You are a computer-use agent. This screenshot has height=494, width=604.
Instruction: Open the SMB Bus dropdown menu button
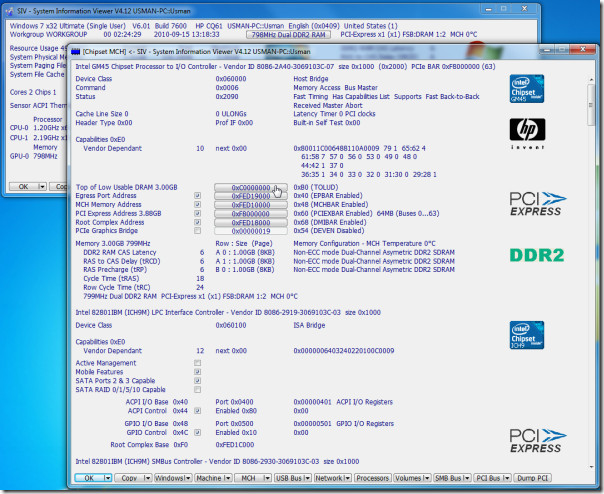pyautogui.click(x=452, y=478)
